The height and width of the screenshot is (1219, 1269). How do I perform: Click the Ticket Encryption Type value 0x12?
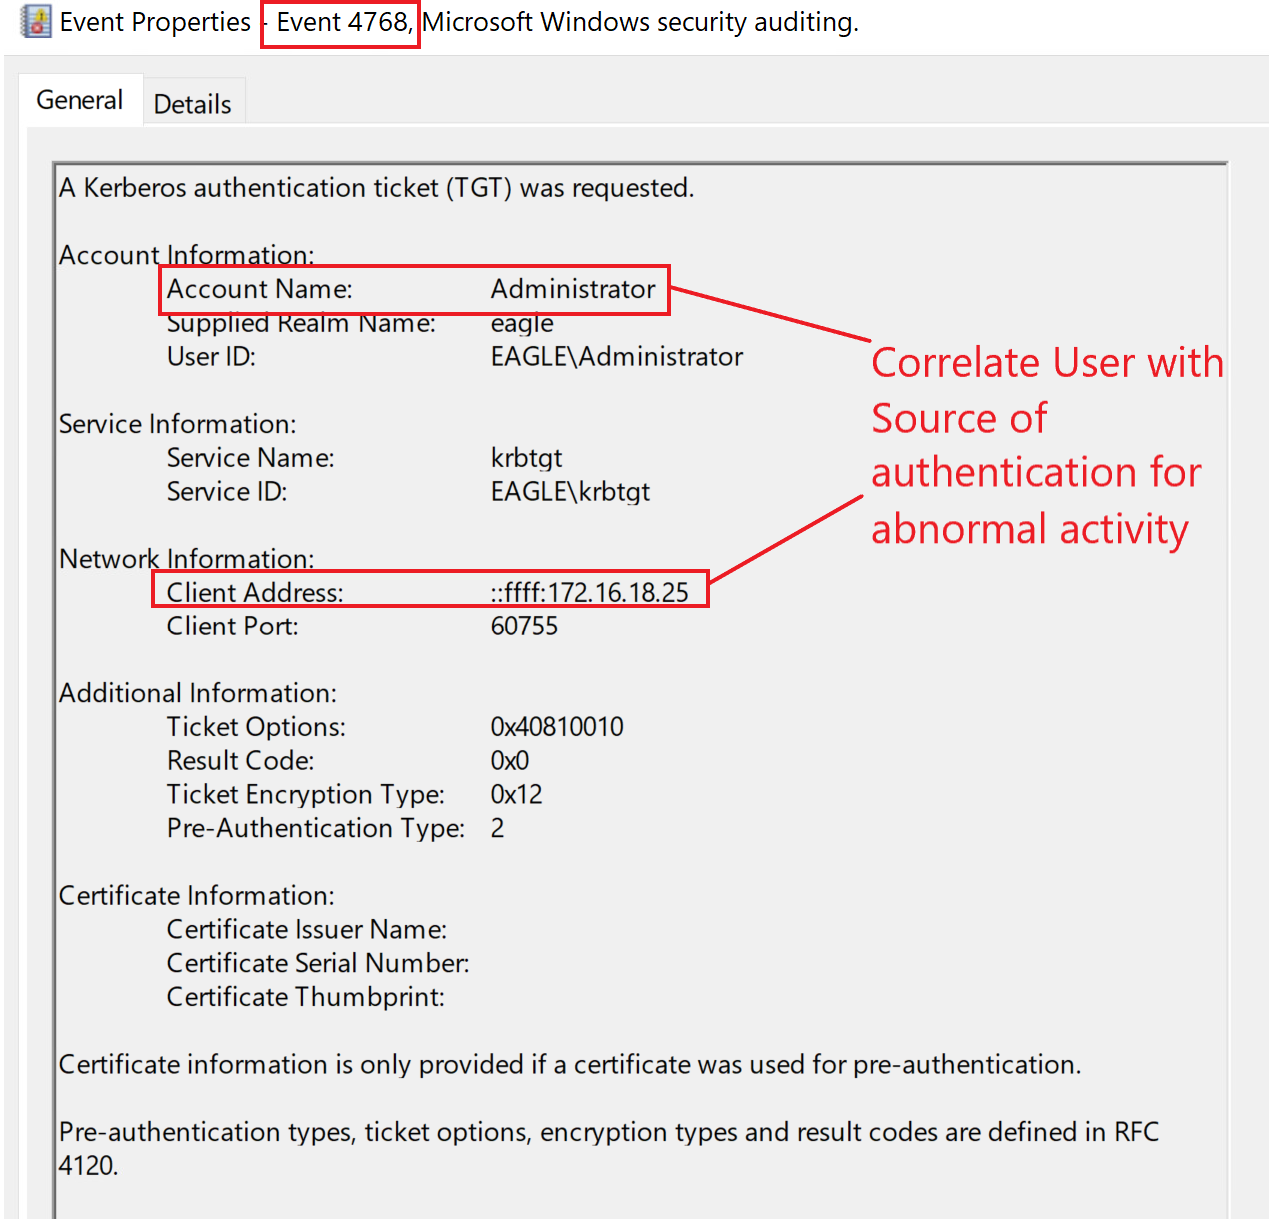pyautogui.click(x=516, y=794)
